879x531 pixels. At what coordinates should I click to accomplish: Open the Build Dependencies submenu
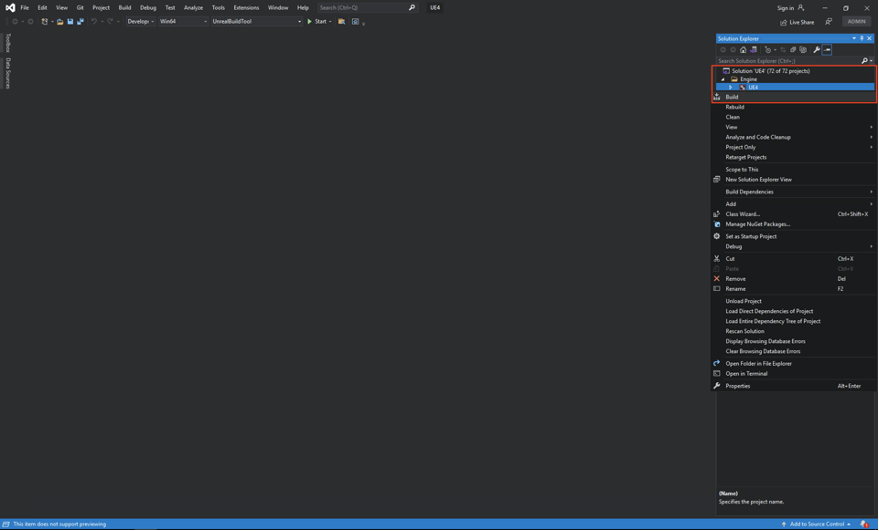pos(793,192)
